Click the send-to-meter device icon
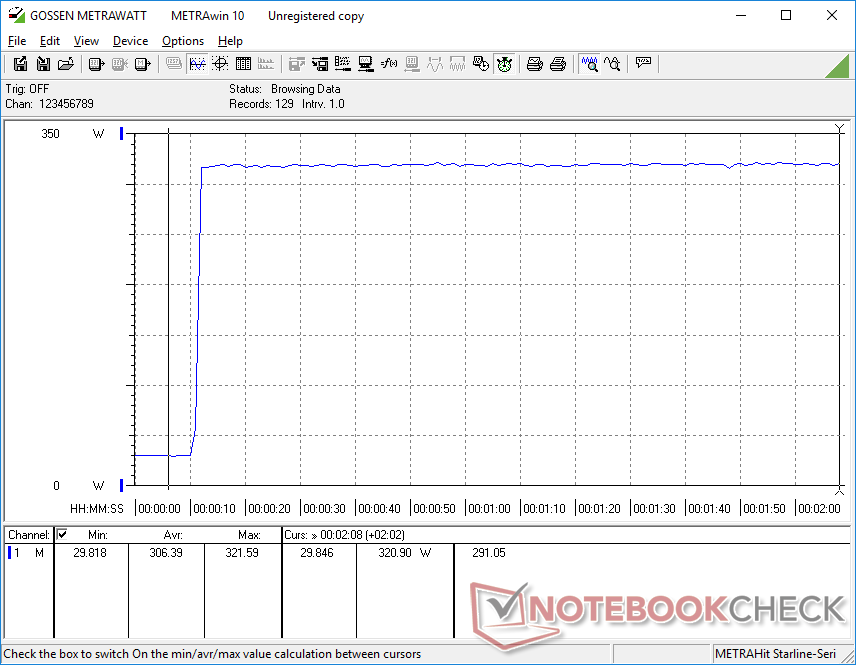Image resolution: width=856 pixels, height=665 pixels. (x=96, y=64)
